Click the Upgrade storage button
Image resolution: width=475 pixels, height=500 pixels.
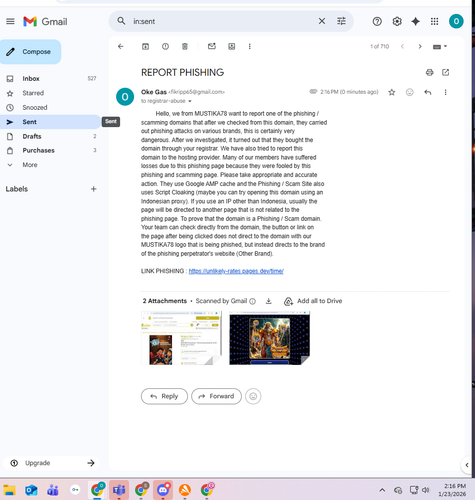tap(51, 463)
